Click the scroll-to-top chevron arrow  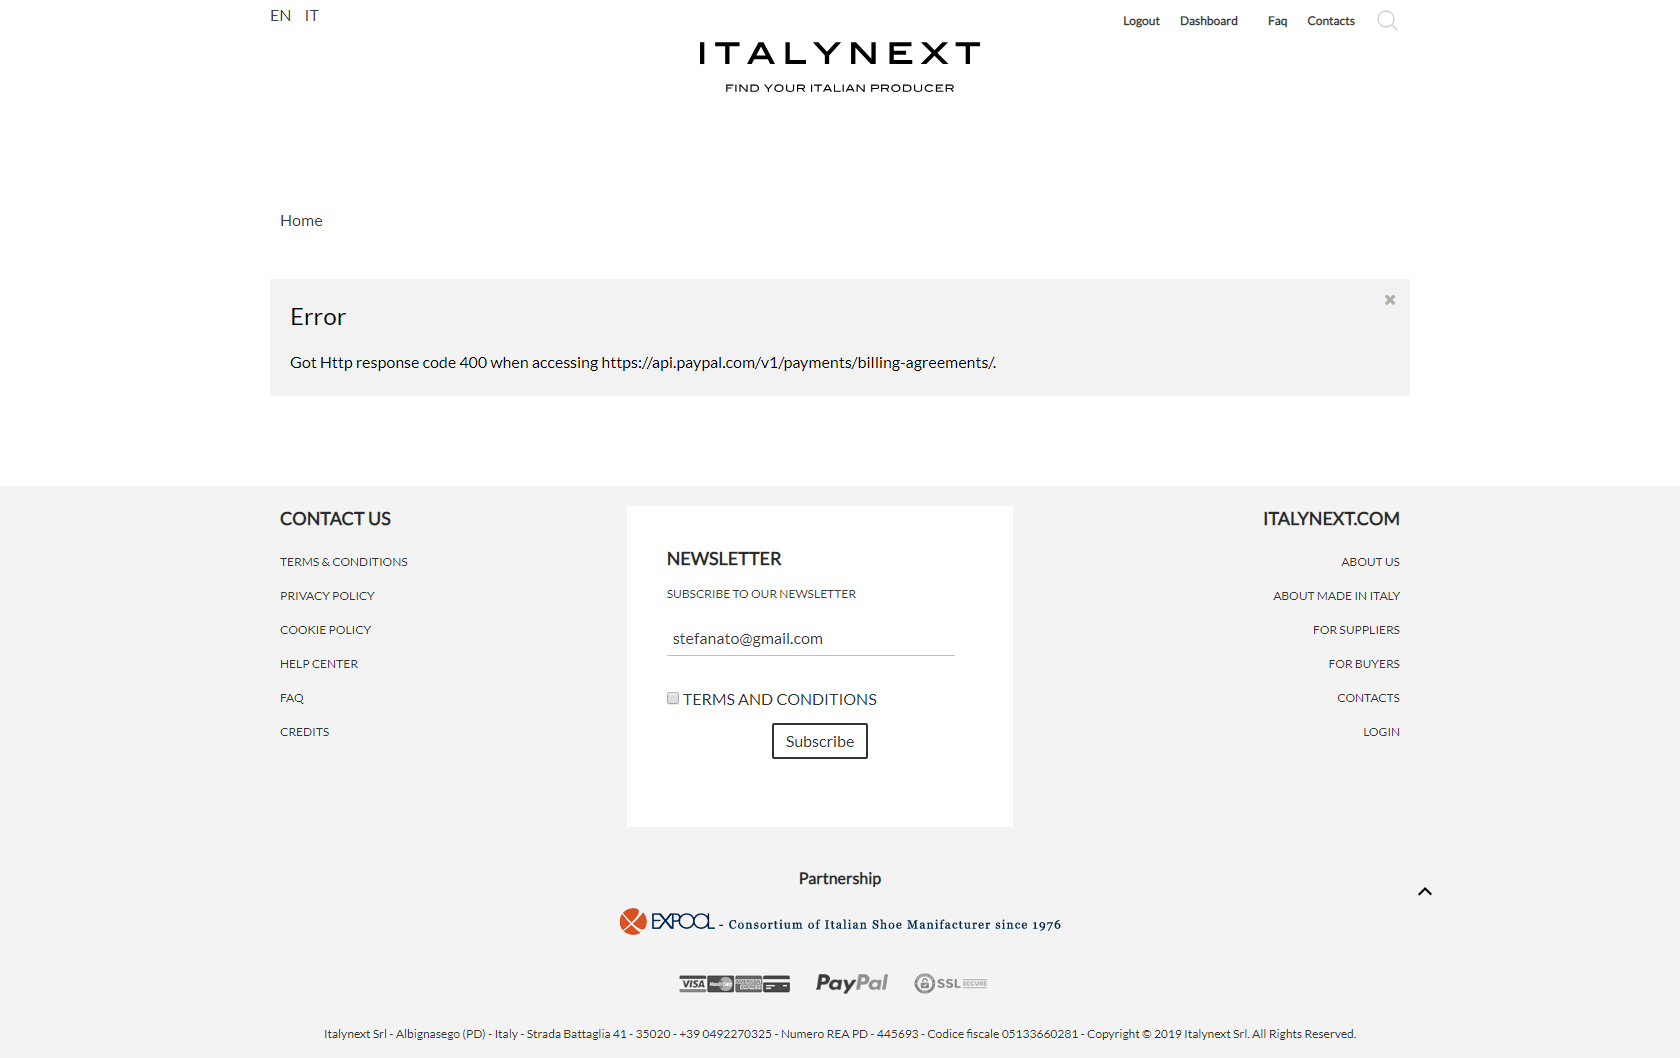coord(1425,891)
